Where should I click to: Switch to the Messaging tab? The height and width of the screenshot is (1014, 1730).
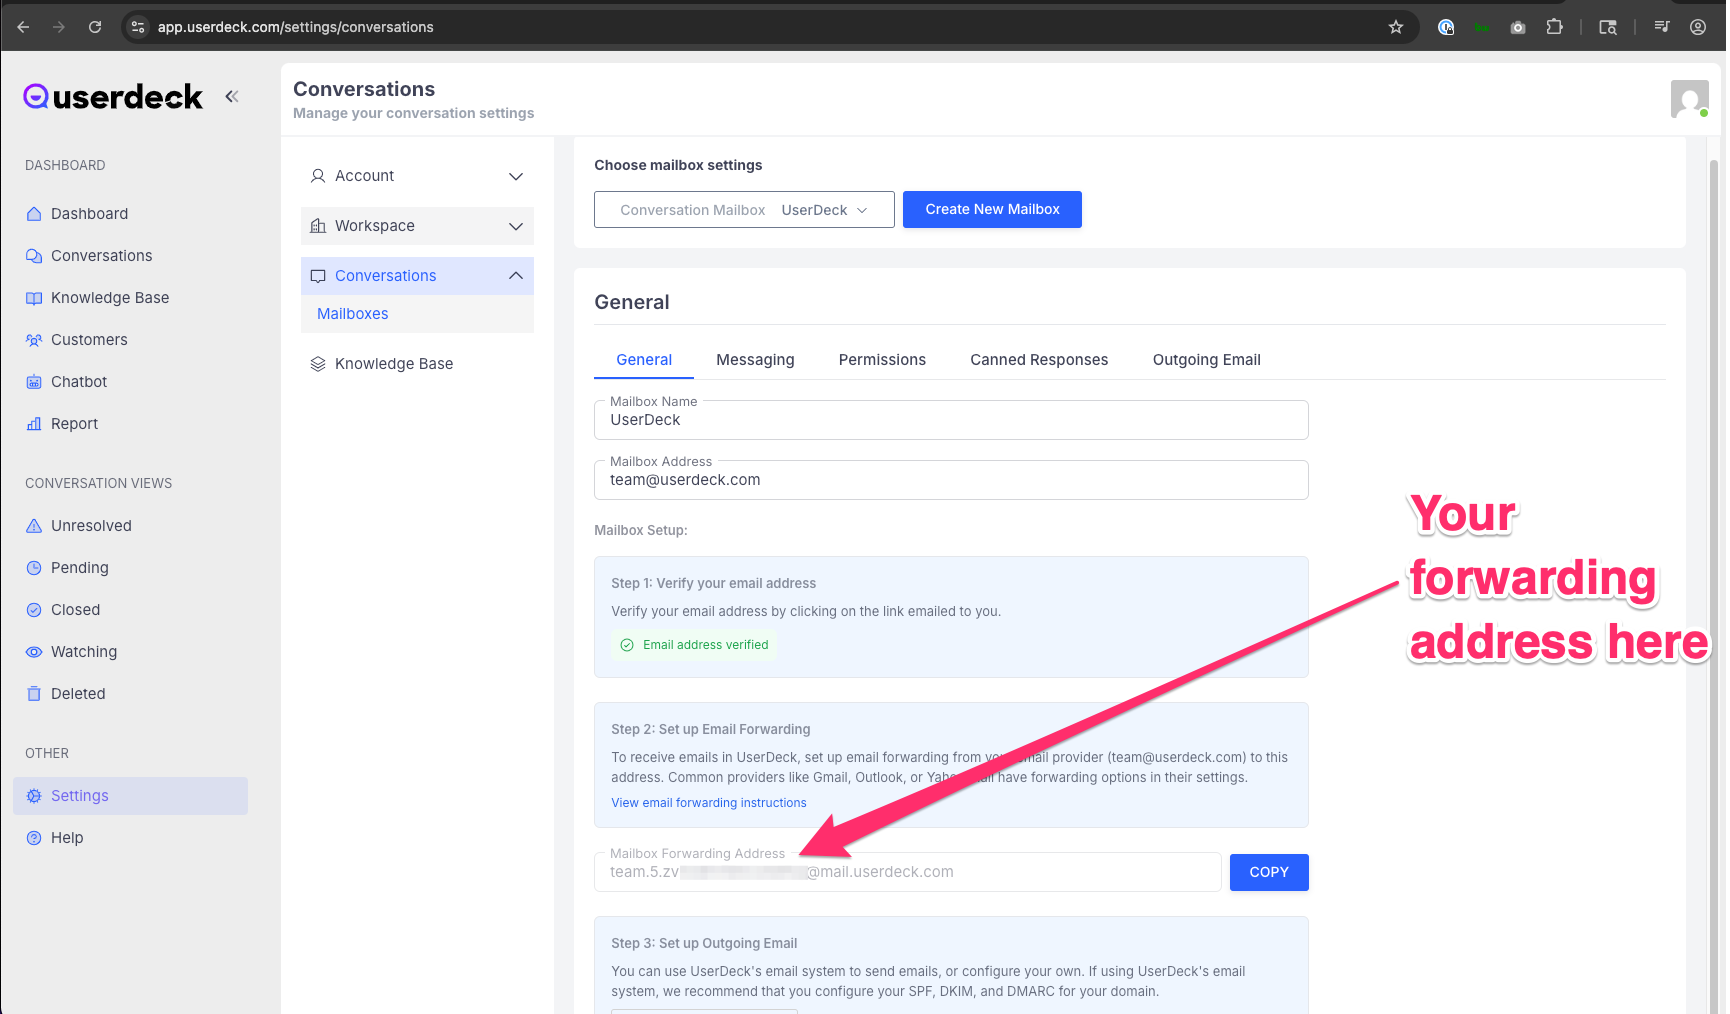(755, 360)
